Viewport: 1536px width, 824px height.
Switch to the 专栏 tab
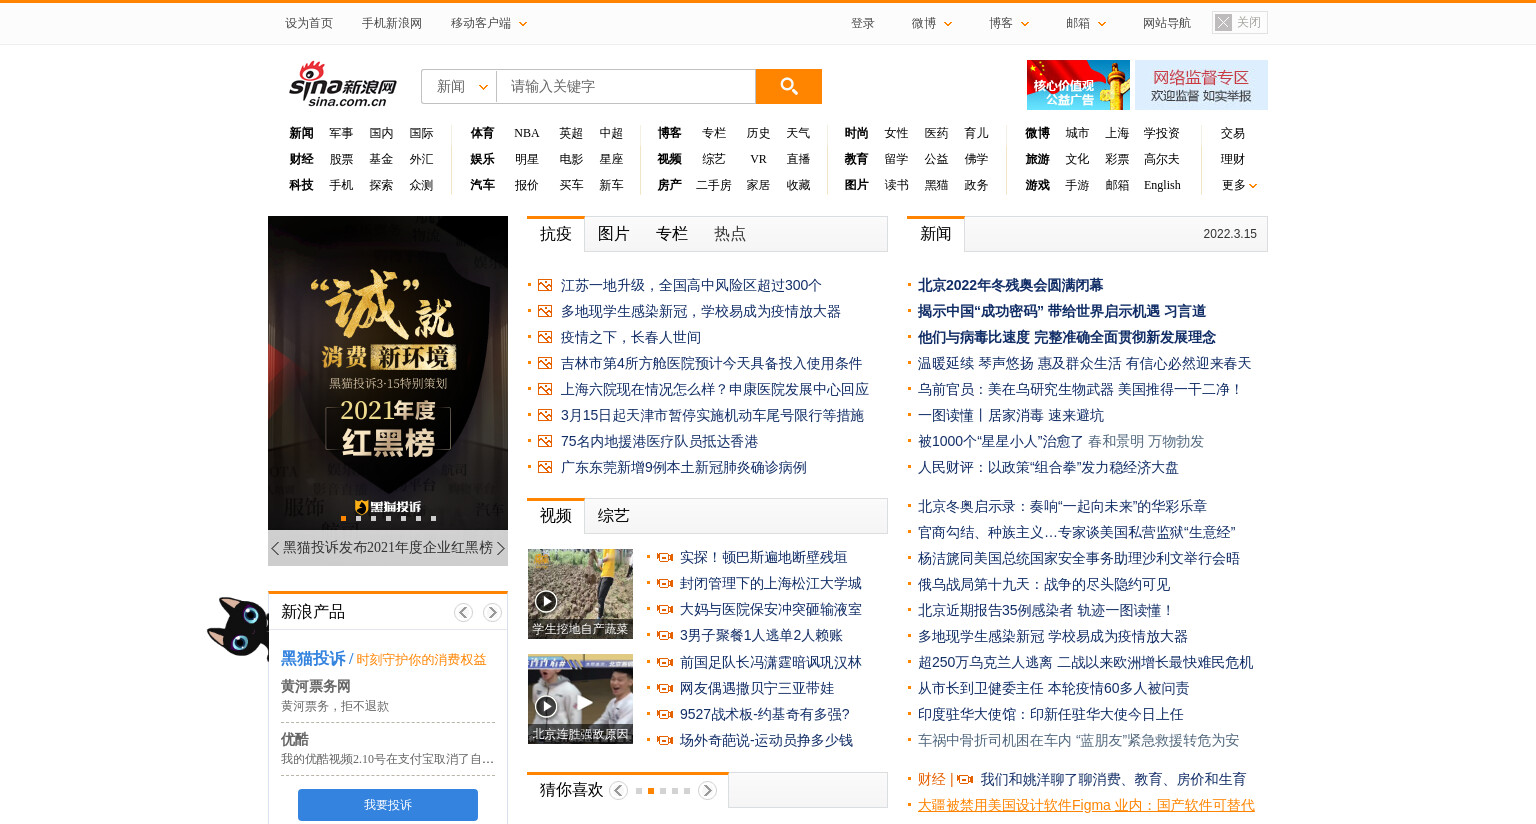pos(671,234)
